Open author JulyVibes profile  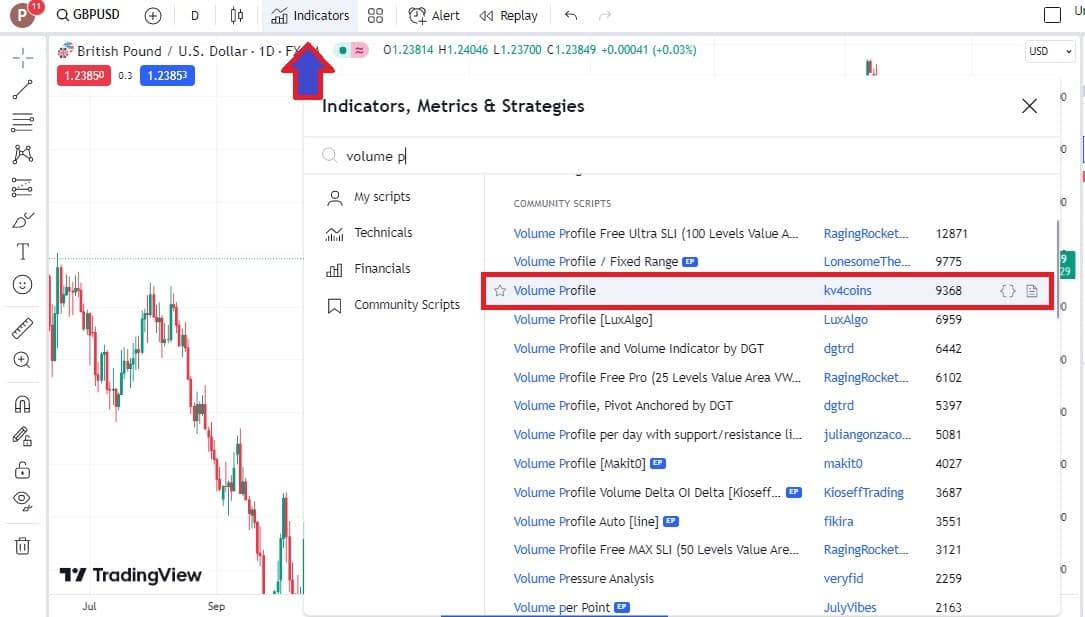(x=850, y=607)
